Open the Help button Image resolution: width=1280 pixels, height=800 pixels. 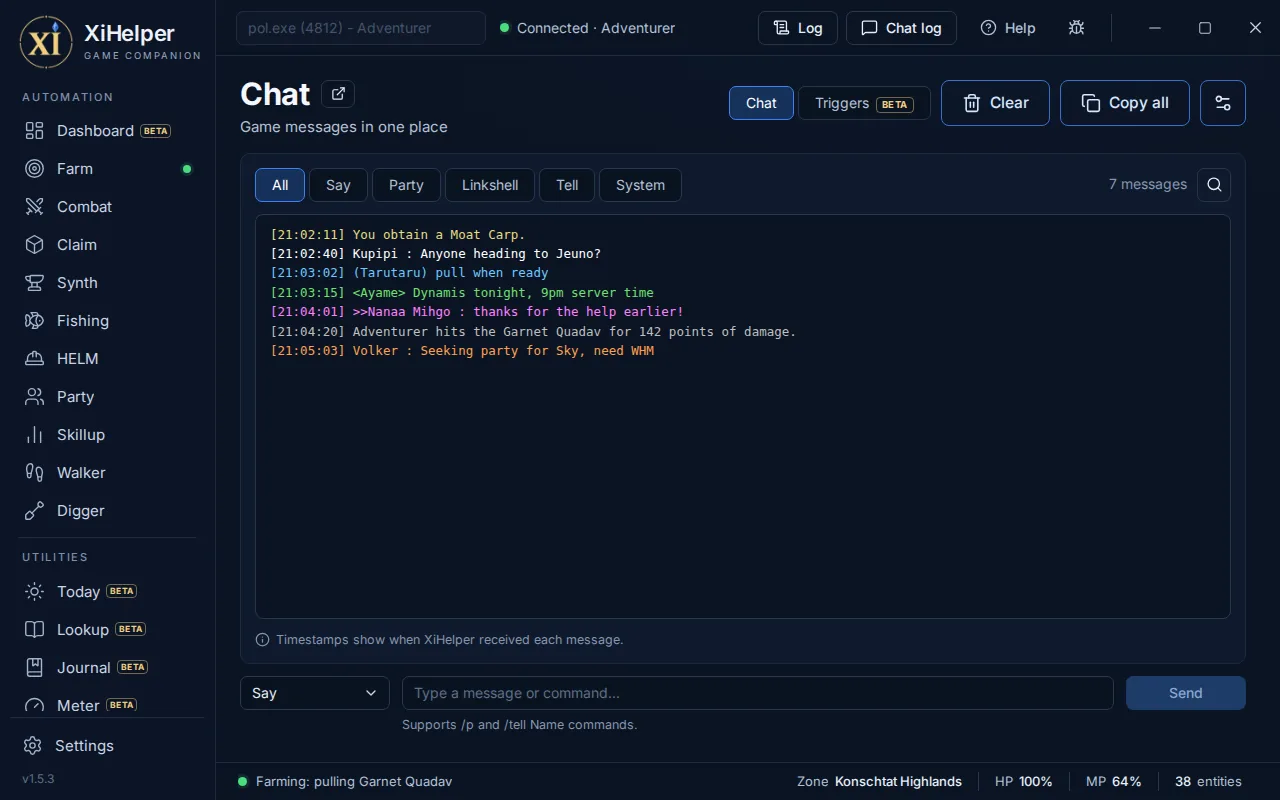pos(1008,28)
